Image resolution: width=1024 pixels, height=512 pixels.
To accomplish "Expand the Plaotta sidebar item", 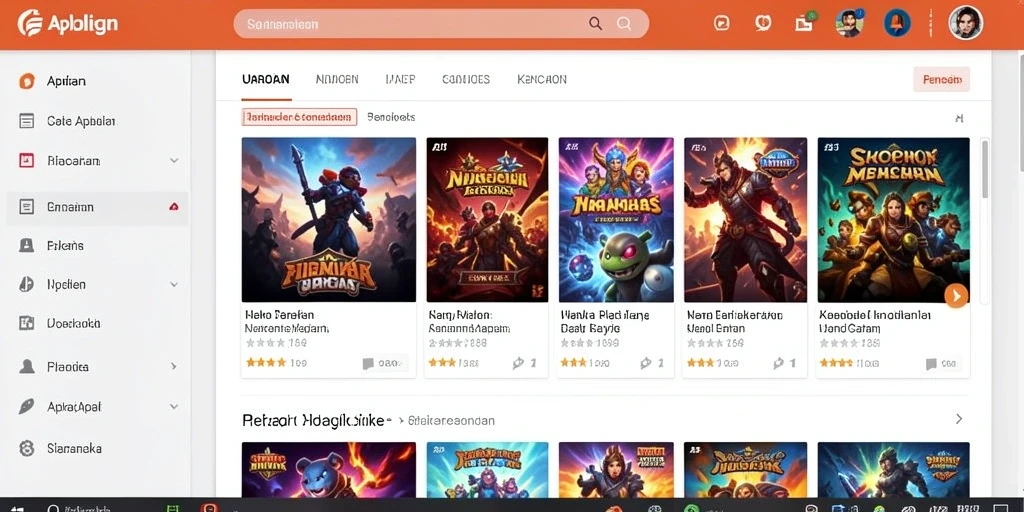I will pyautogui.click(x=174, y=366).
